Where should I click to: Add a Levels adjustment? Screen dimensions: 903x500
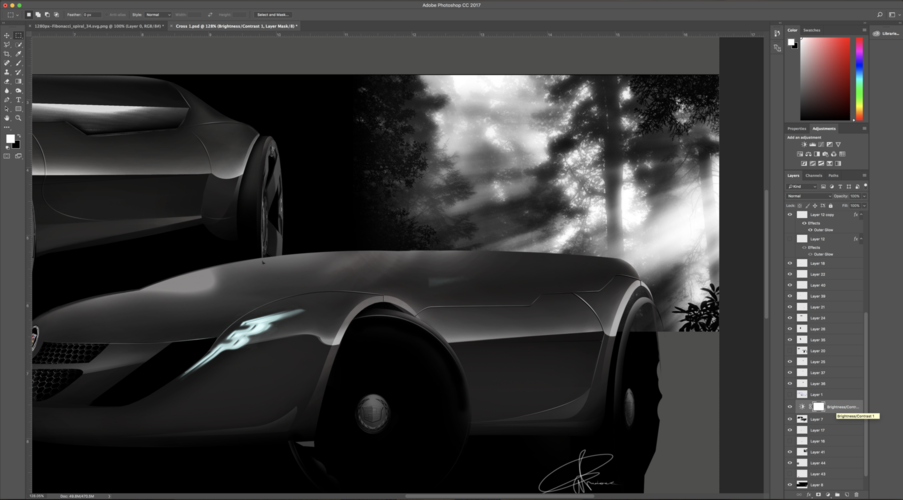click(813, 145)
